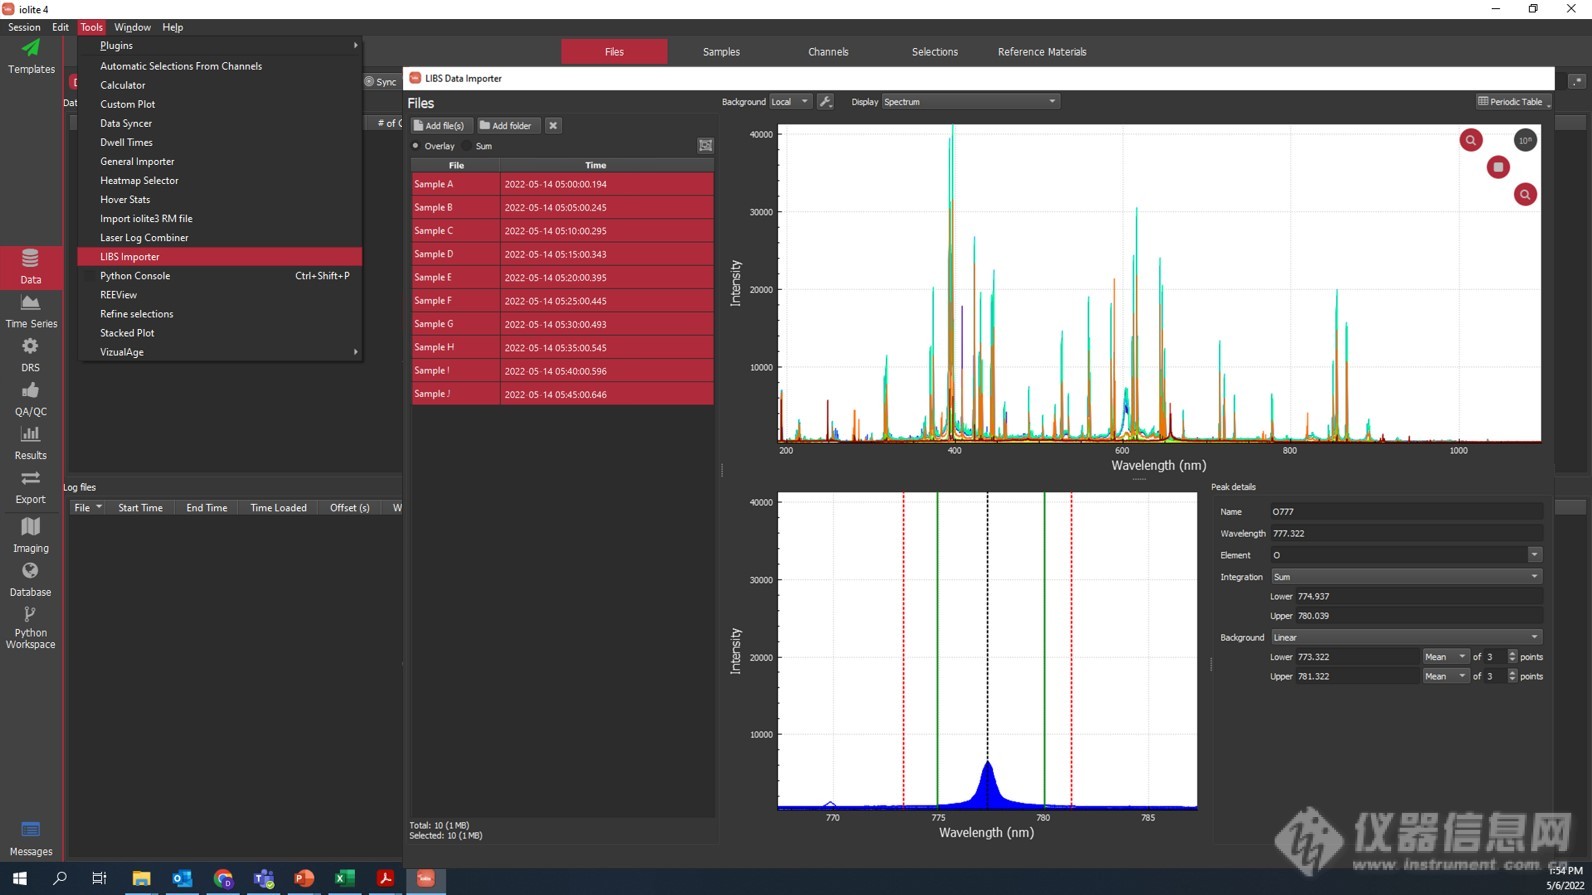The width and height of the screenshot is (1592, 895).
Task: Open the Tools menu
Action: click(91, 27)
